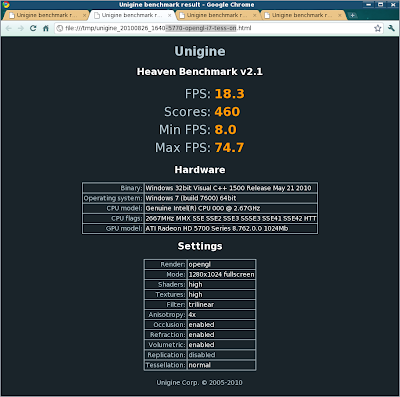Click the 'GPU model:' label

click(124, 228)
